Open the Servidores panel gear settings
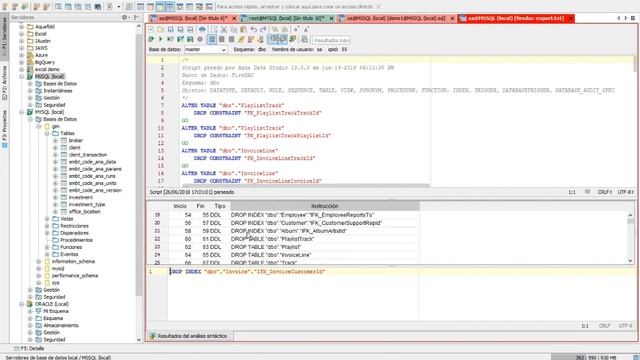The height and width of the screenshot is (360, 640). pos(124,17)
